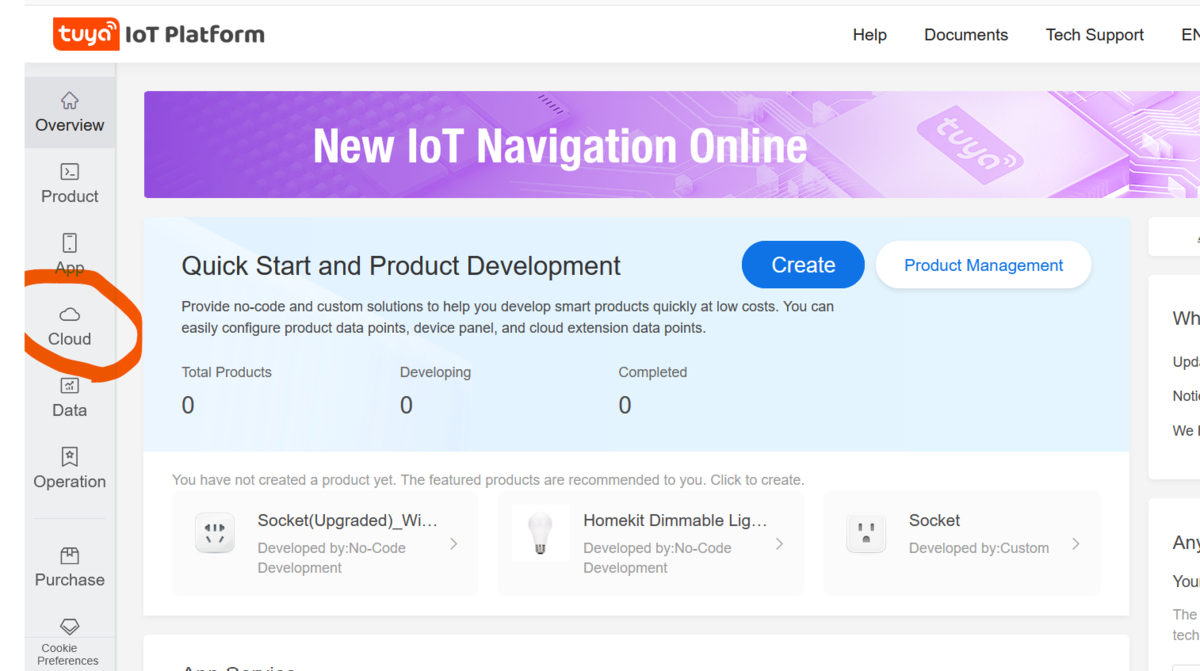Click the Developed by:Custom text
1200x671 pixels.
pyautogui.click(x=979, y=548)
